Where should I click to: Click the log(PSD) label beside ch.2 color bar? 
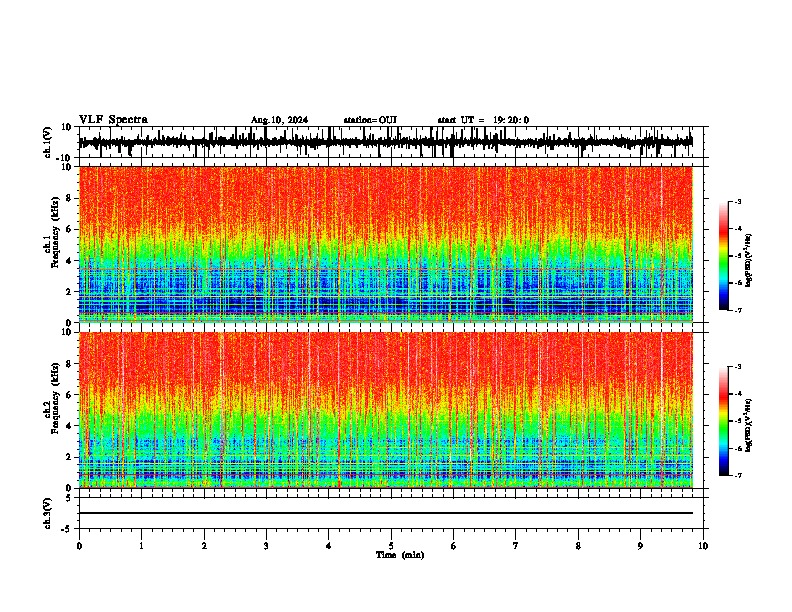click(x=749, y=425)
